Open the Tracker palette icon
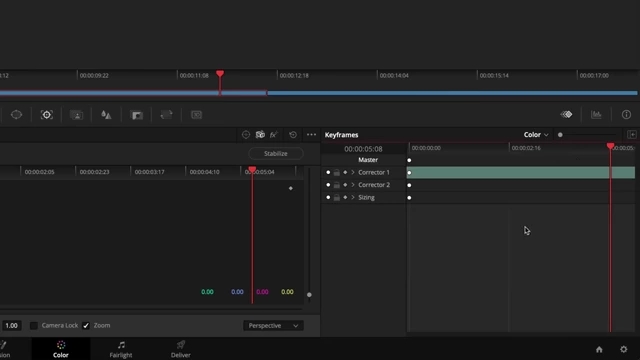 (47, 115)
